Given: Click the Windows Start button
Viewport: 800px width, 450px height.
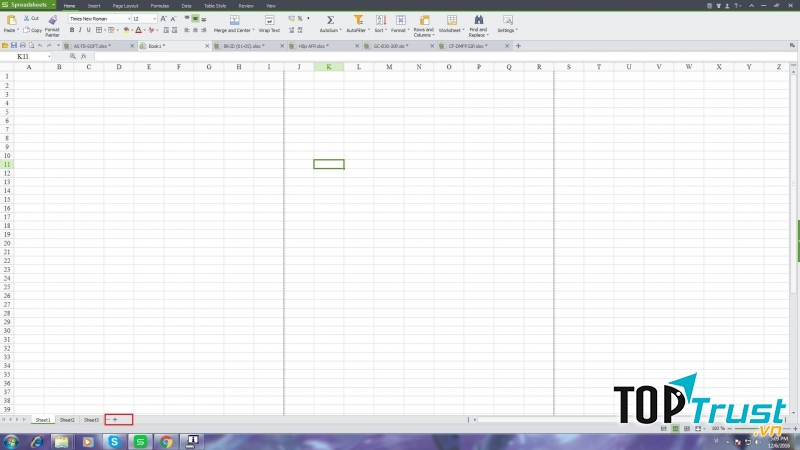Looking at the screenshot, I should [11, 442].
